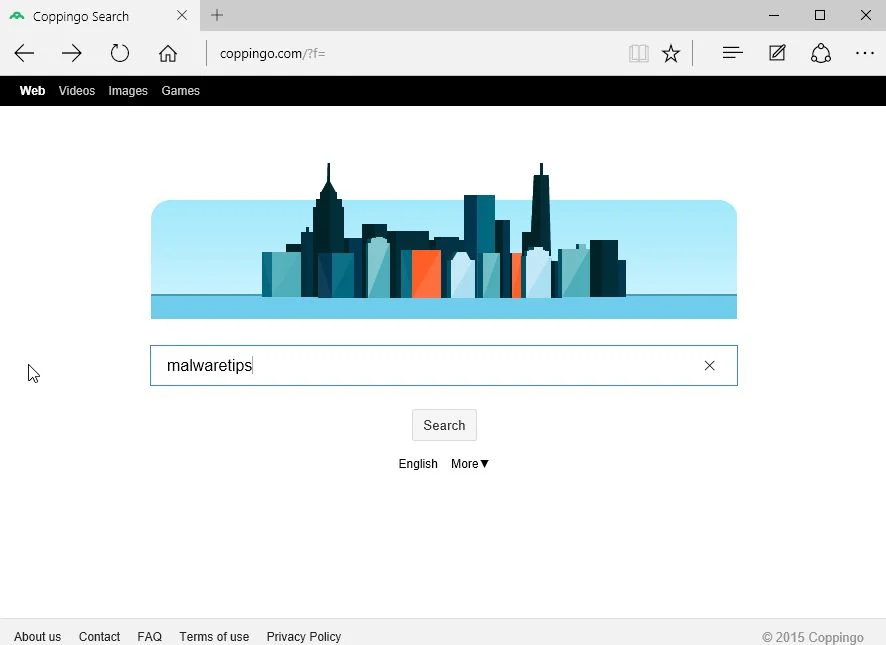Open the Share icon
This screenshot has width=886, height=645.
(x=820, y=53)
